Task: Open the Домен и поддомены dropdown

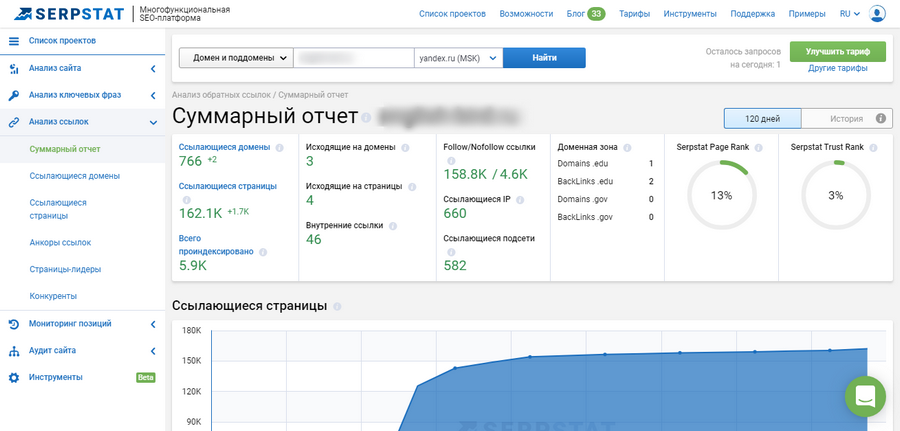Action: pyautogui.click(x=236, y=58)
